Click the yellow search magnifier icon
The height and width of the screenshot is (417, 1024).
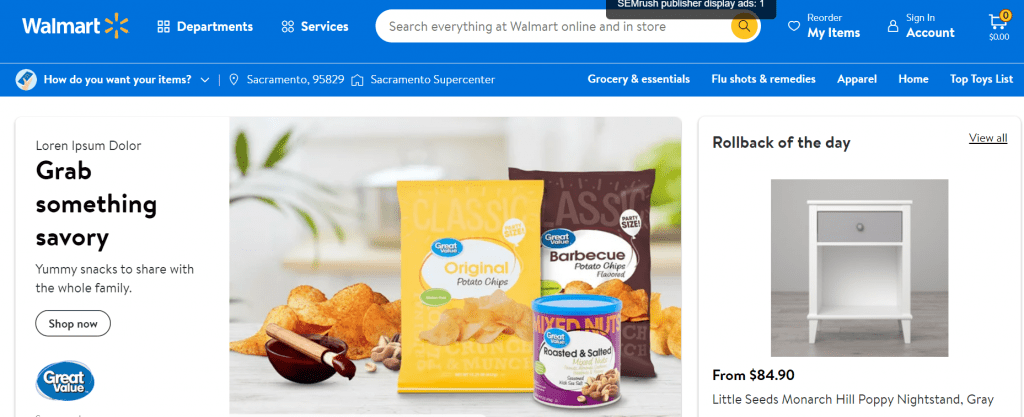coord(744,27)
